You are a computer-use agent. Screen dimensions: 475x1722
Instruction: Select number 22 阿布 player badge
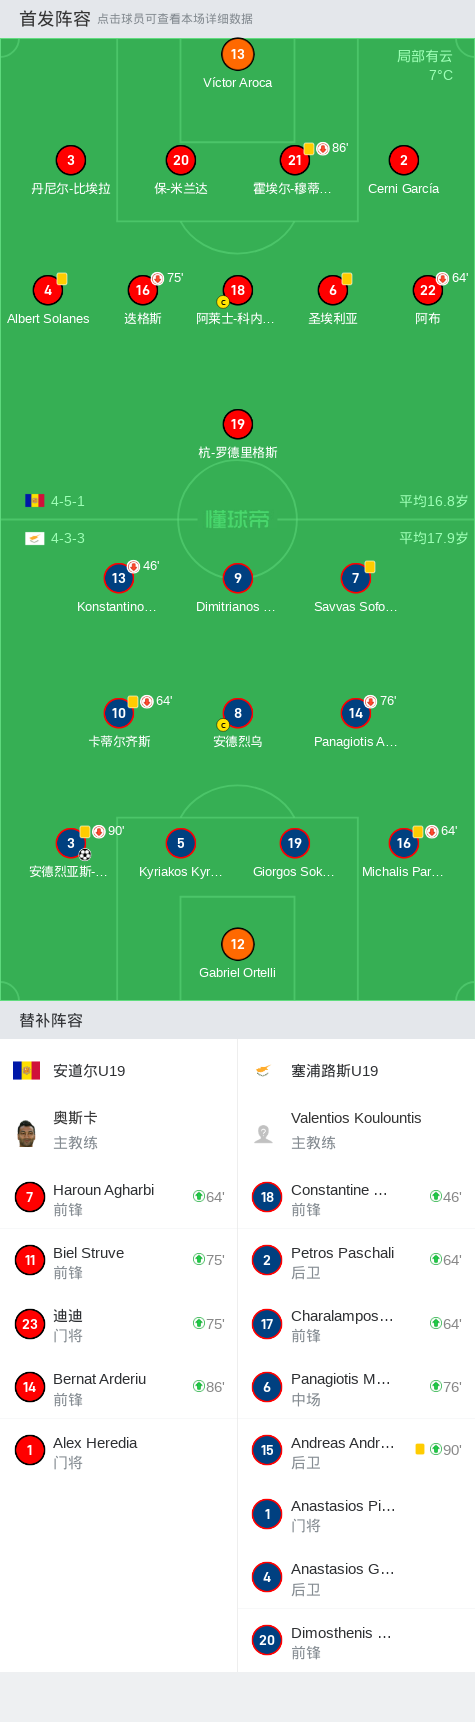(x=427, y=290)
